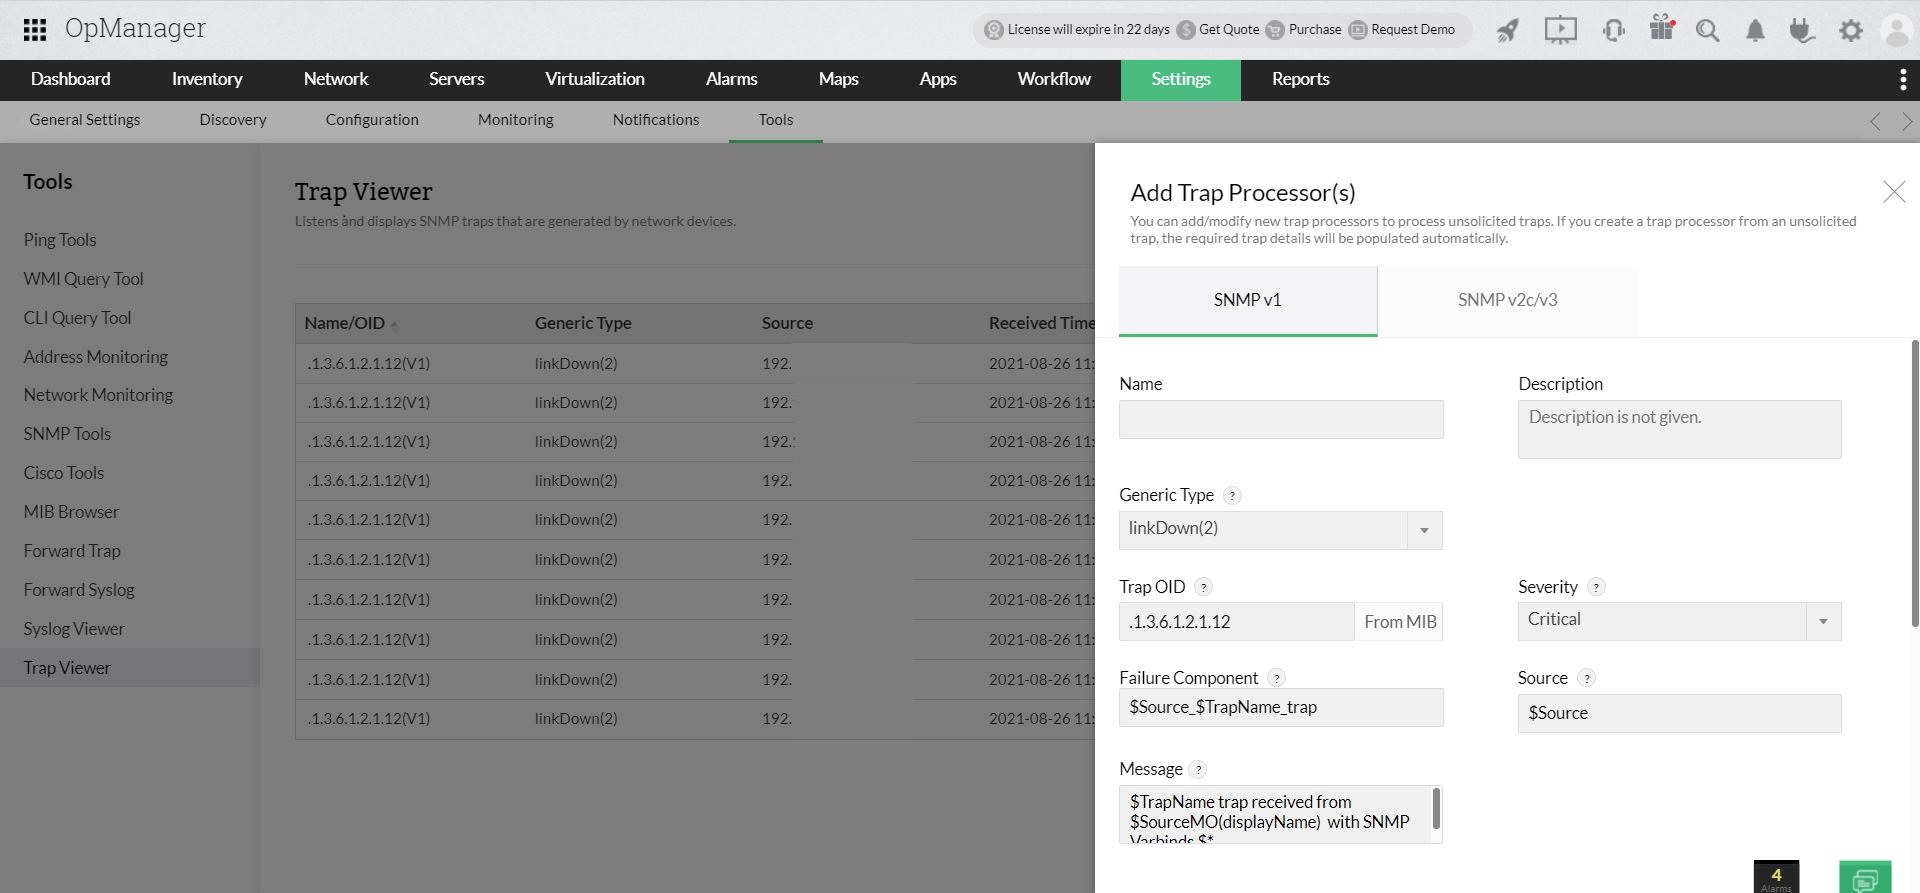Open the Reports menu
The image size is (1920, 893).
tap(1301, 79)
